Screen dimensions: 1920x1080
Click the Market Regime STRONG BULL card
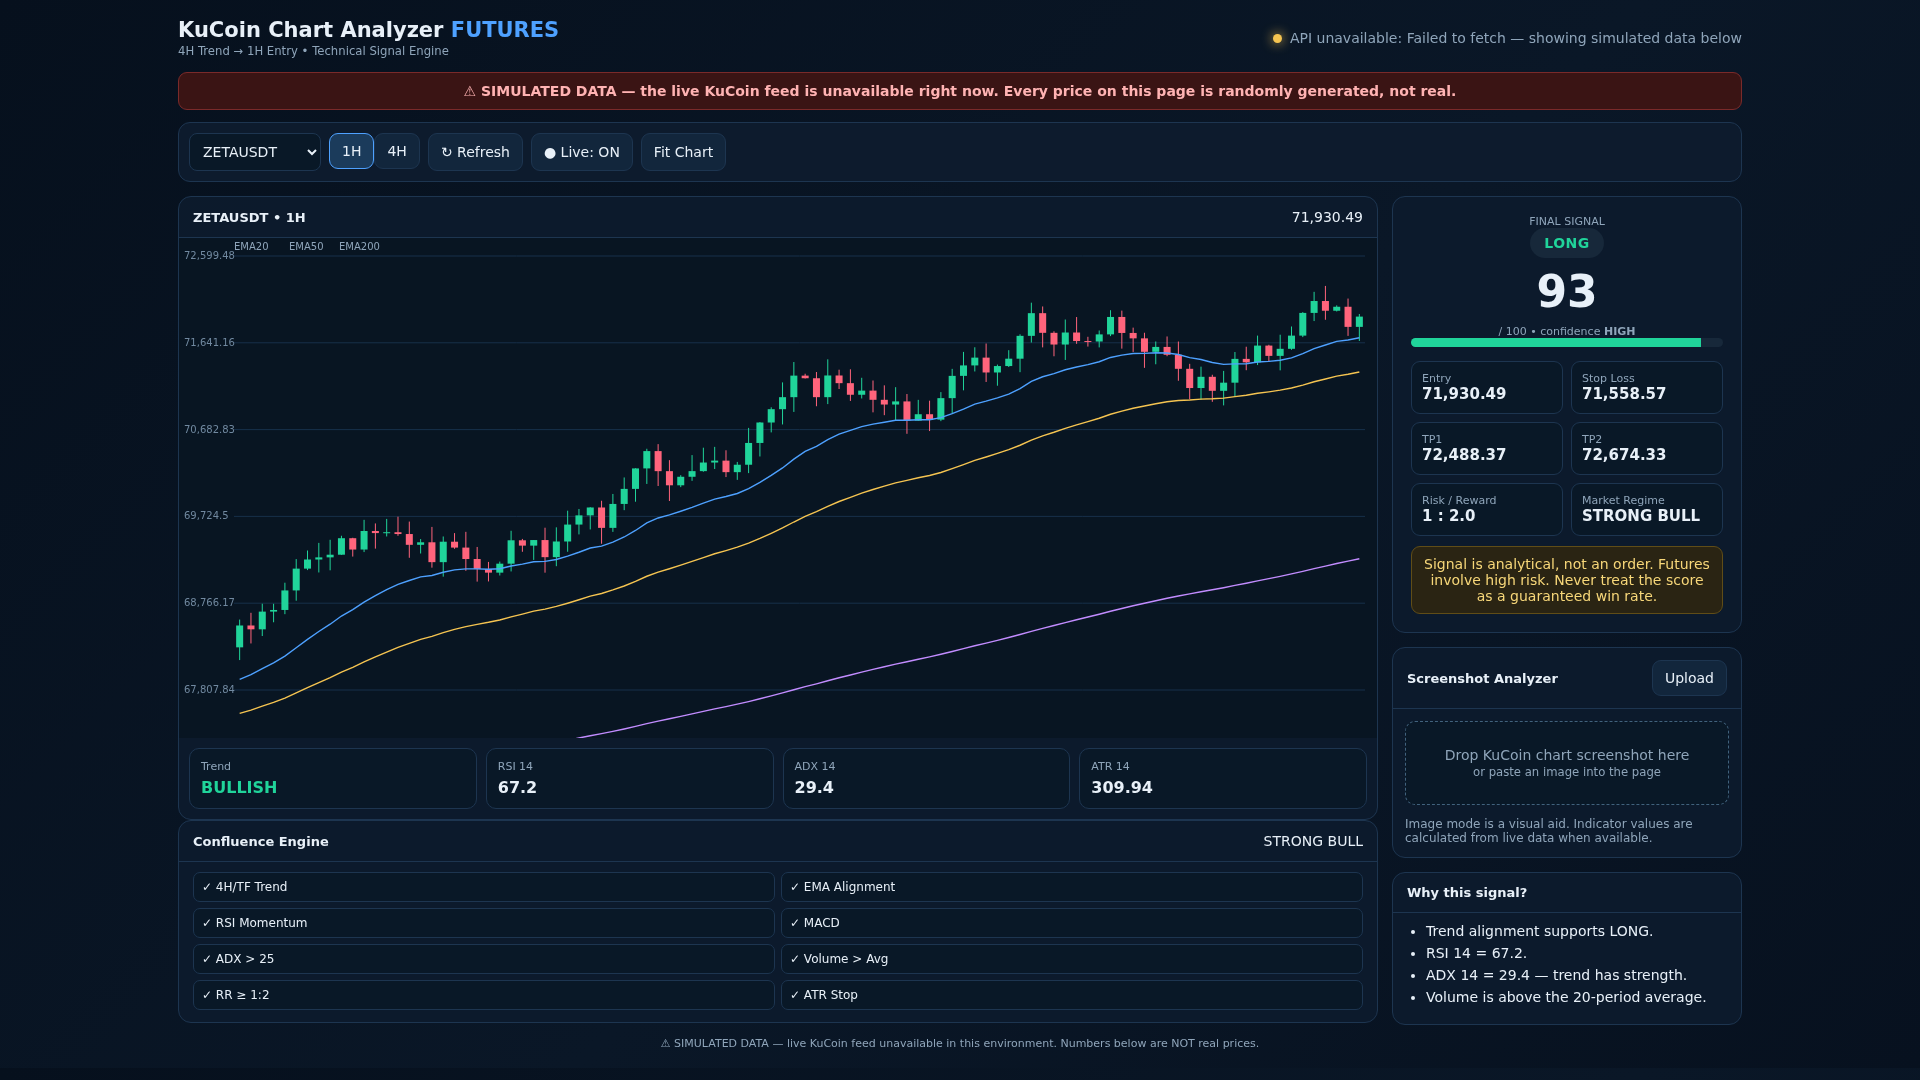coord(1647,509)
